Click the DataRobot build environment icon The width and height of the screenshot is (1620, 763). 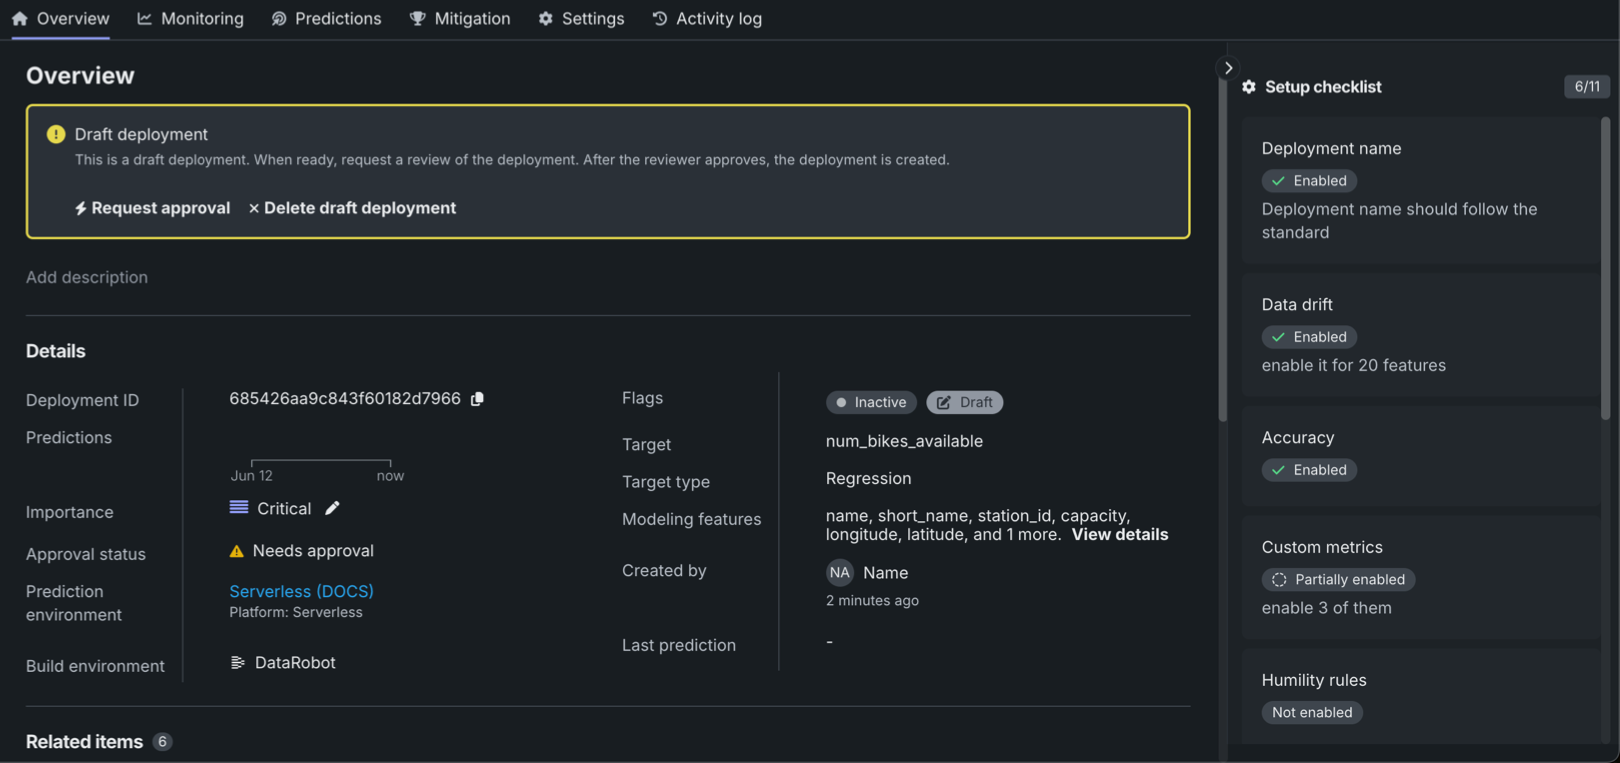tap(238, 663)
